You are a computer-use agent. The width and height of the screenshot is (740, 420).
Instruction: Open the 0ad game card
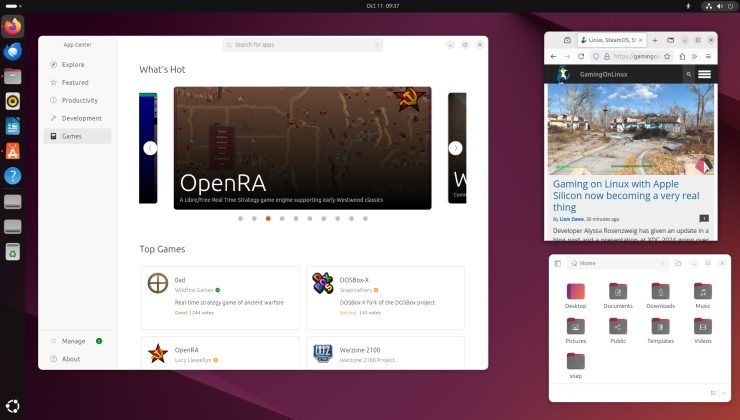220,298
